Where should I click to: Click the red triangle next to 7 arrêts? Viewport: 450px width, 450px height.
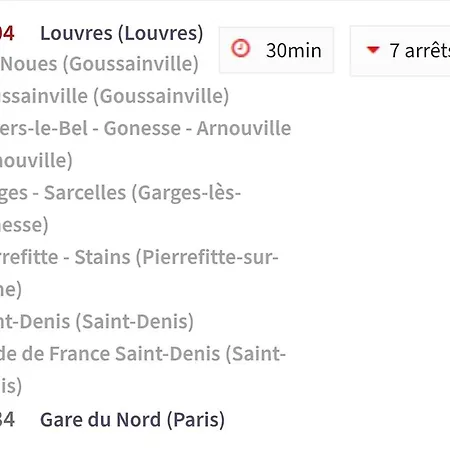tap(373, 50)
